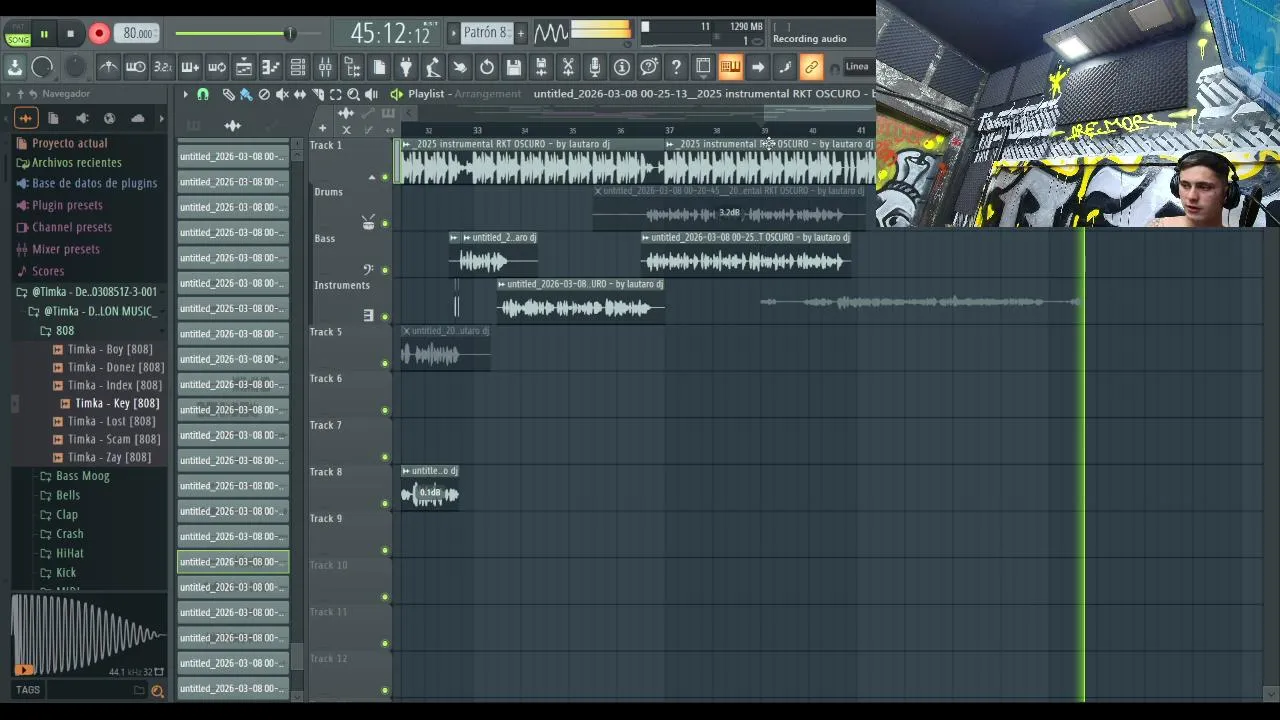The height and width of the screenshot is (720, 1280).
Task: Select the slice tool in Playlist toolbar
Action: 318,94
